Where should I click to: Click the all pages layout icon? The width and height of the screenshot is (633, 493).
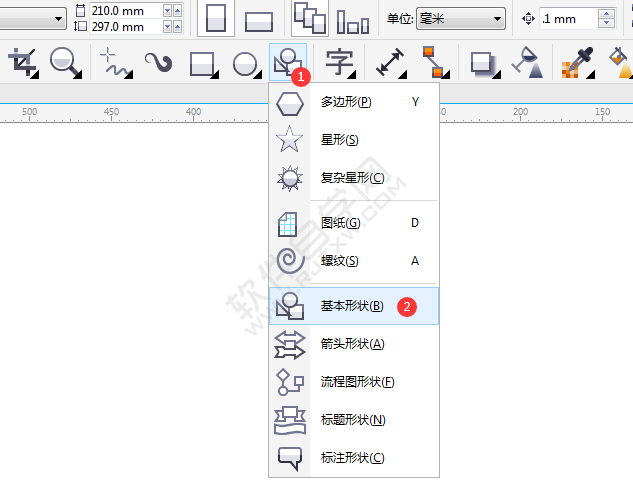coord(310,18)
